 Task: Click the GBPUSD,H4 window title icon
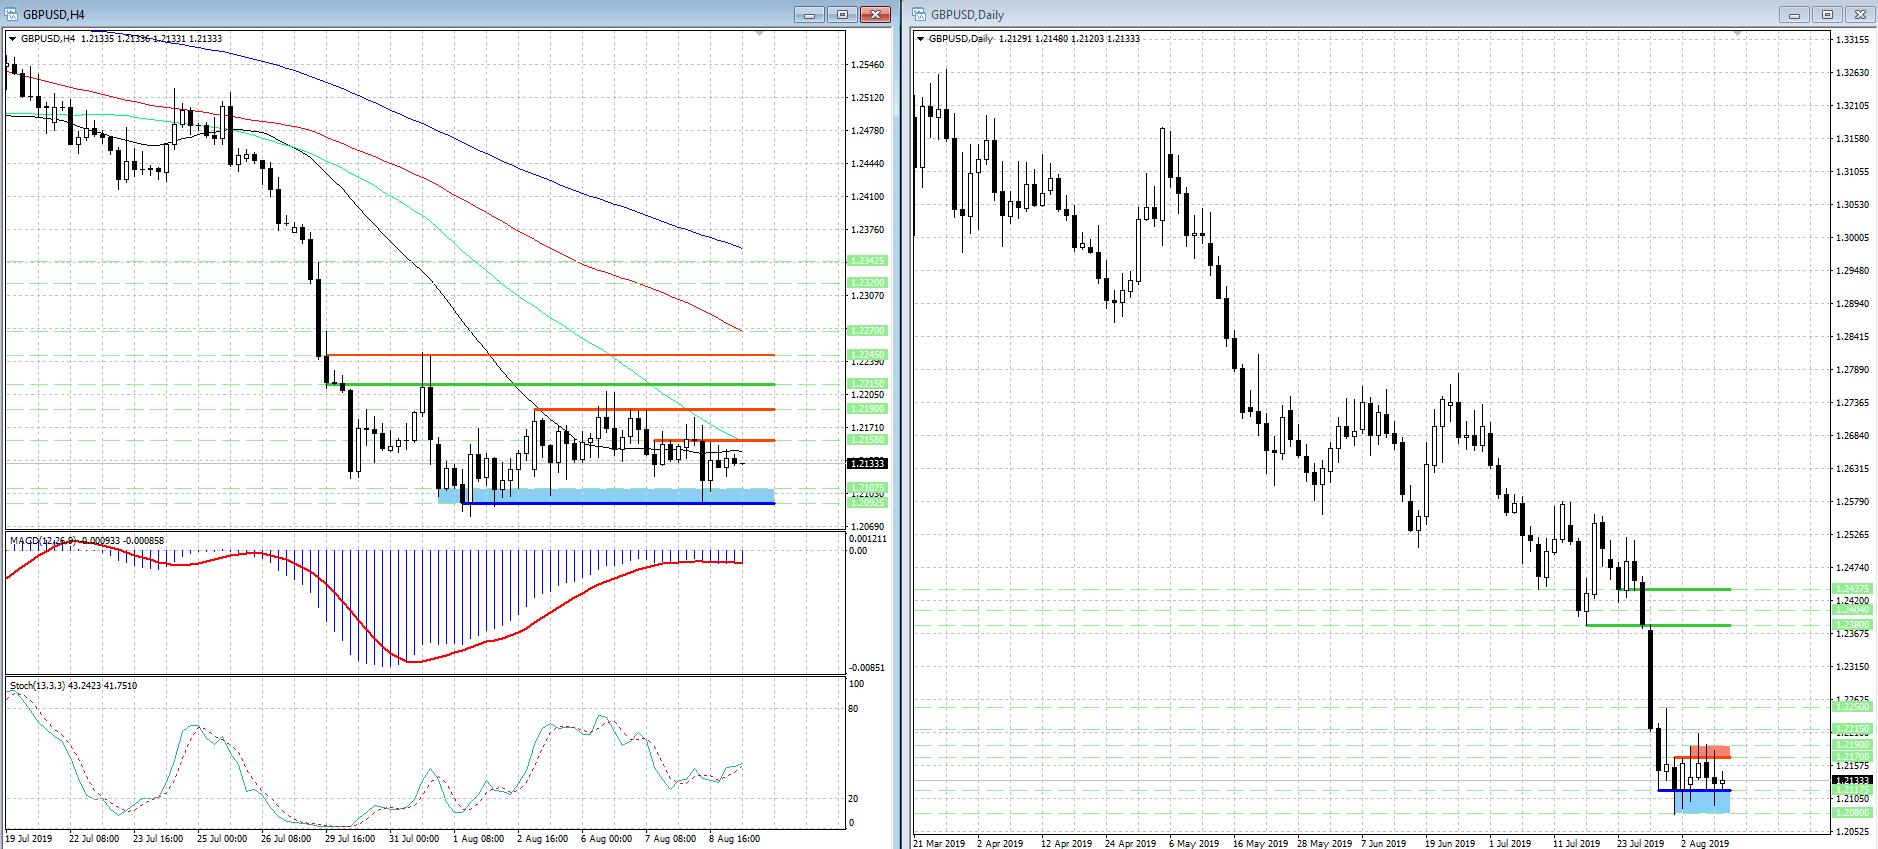point(12,14)
